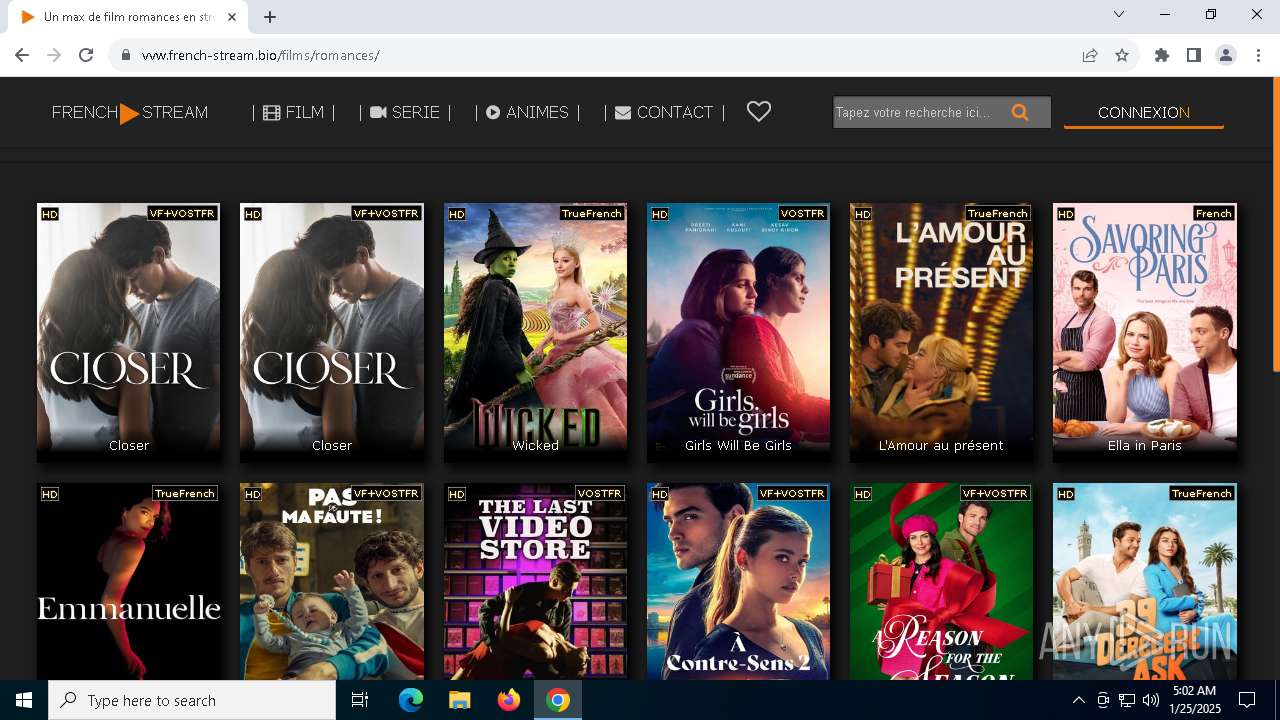Open The Last Video Store poster
This screenshot has width=1280, height=720.
[535, 581]
